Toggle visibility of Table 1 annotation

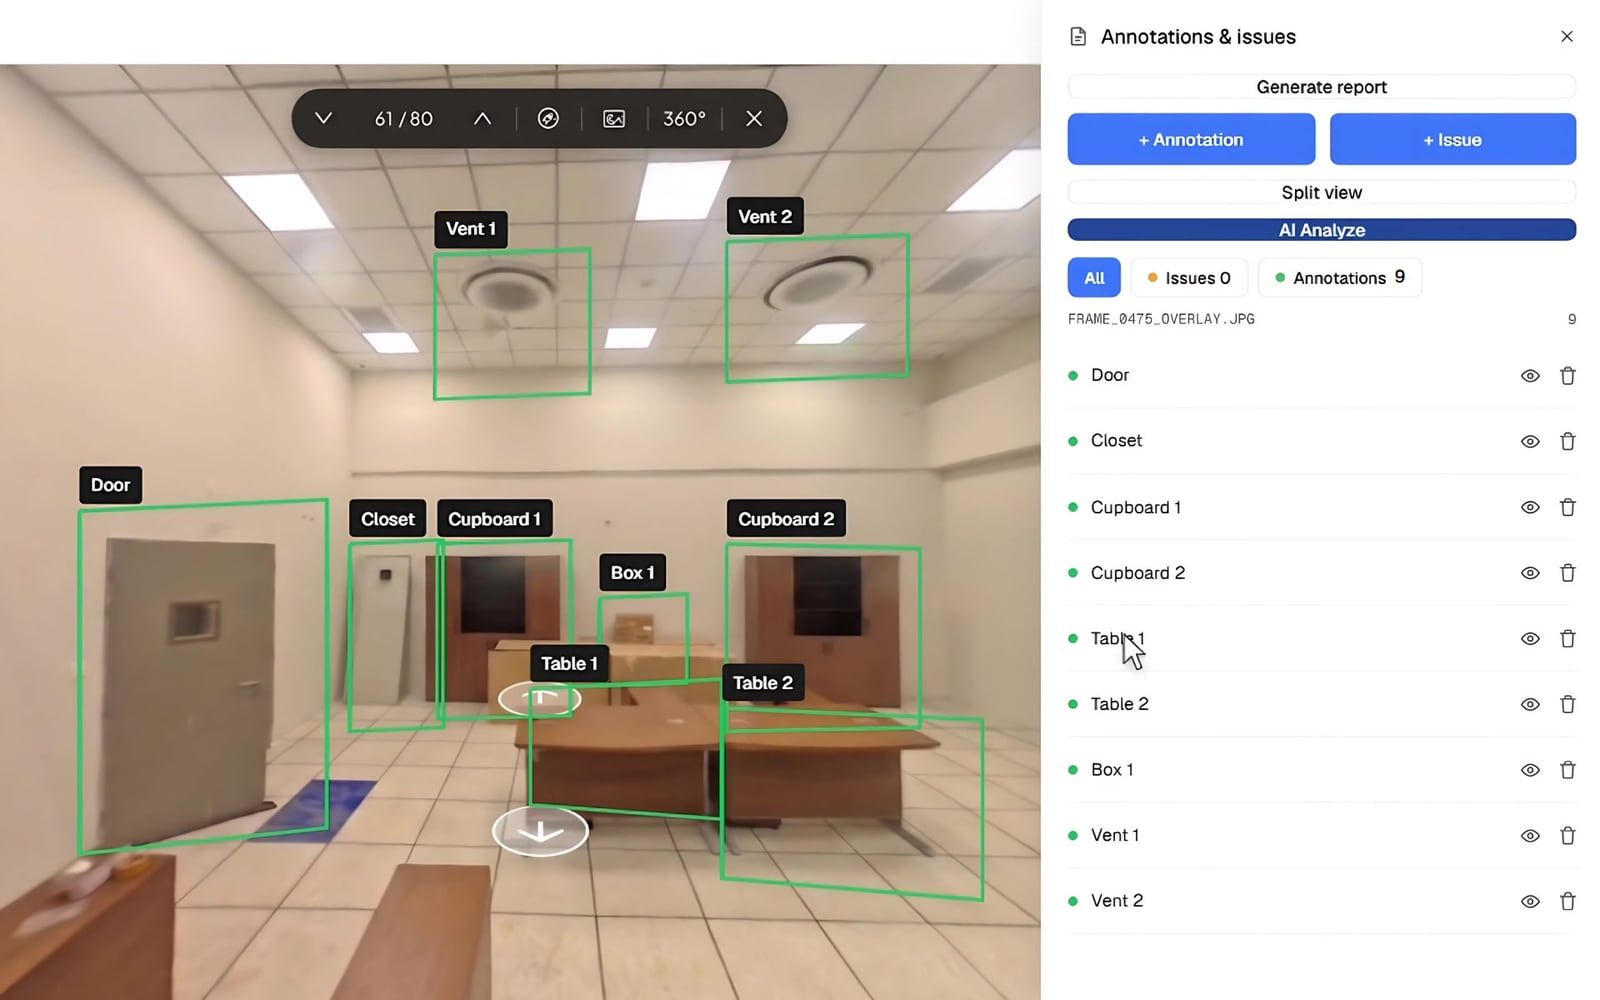pos(1530,638)
